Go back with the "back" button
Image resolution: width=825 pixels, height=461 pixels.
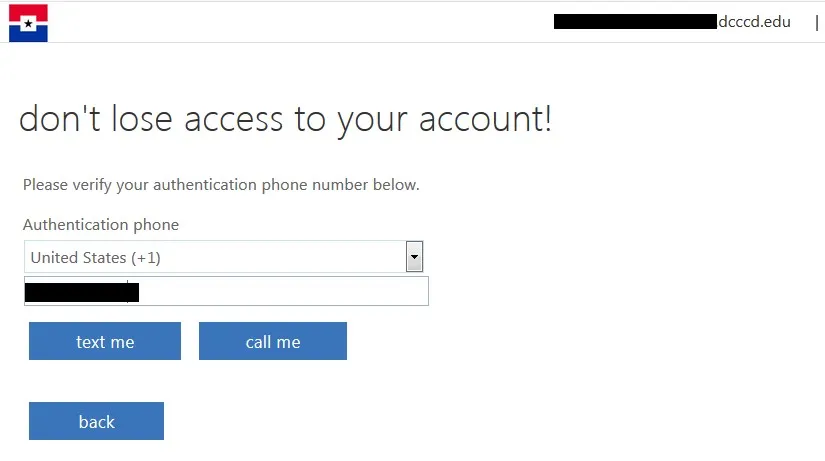(x=96, y=421)
